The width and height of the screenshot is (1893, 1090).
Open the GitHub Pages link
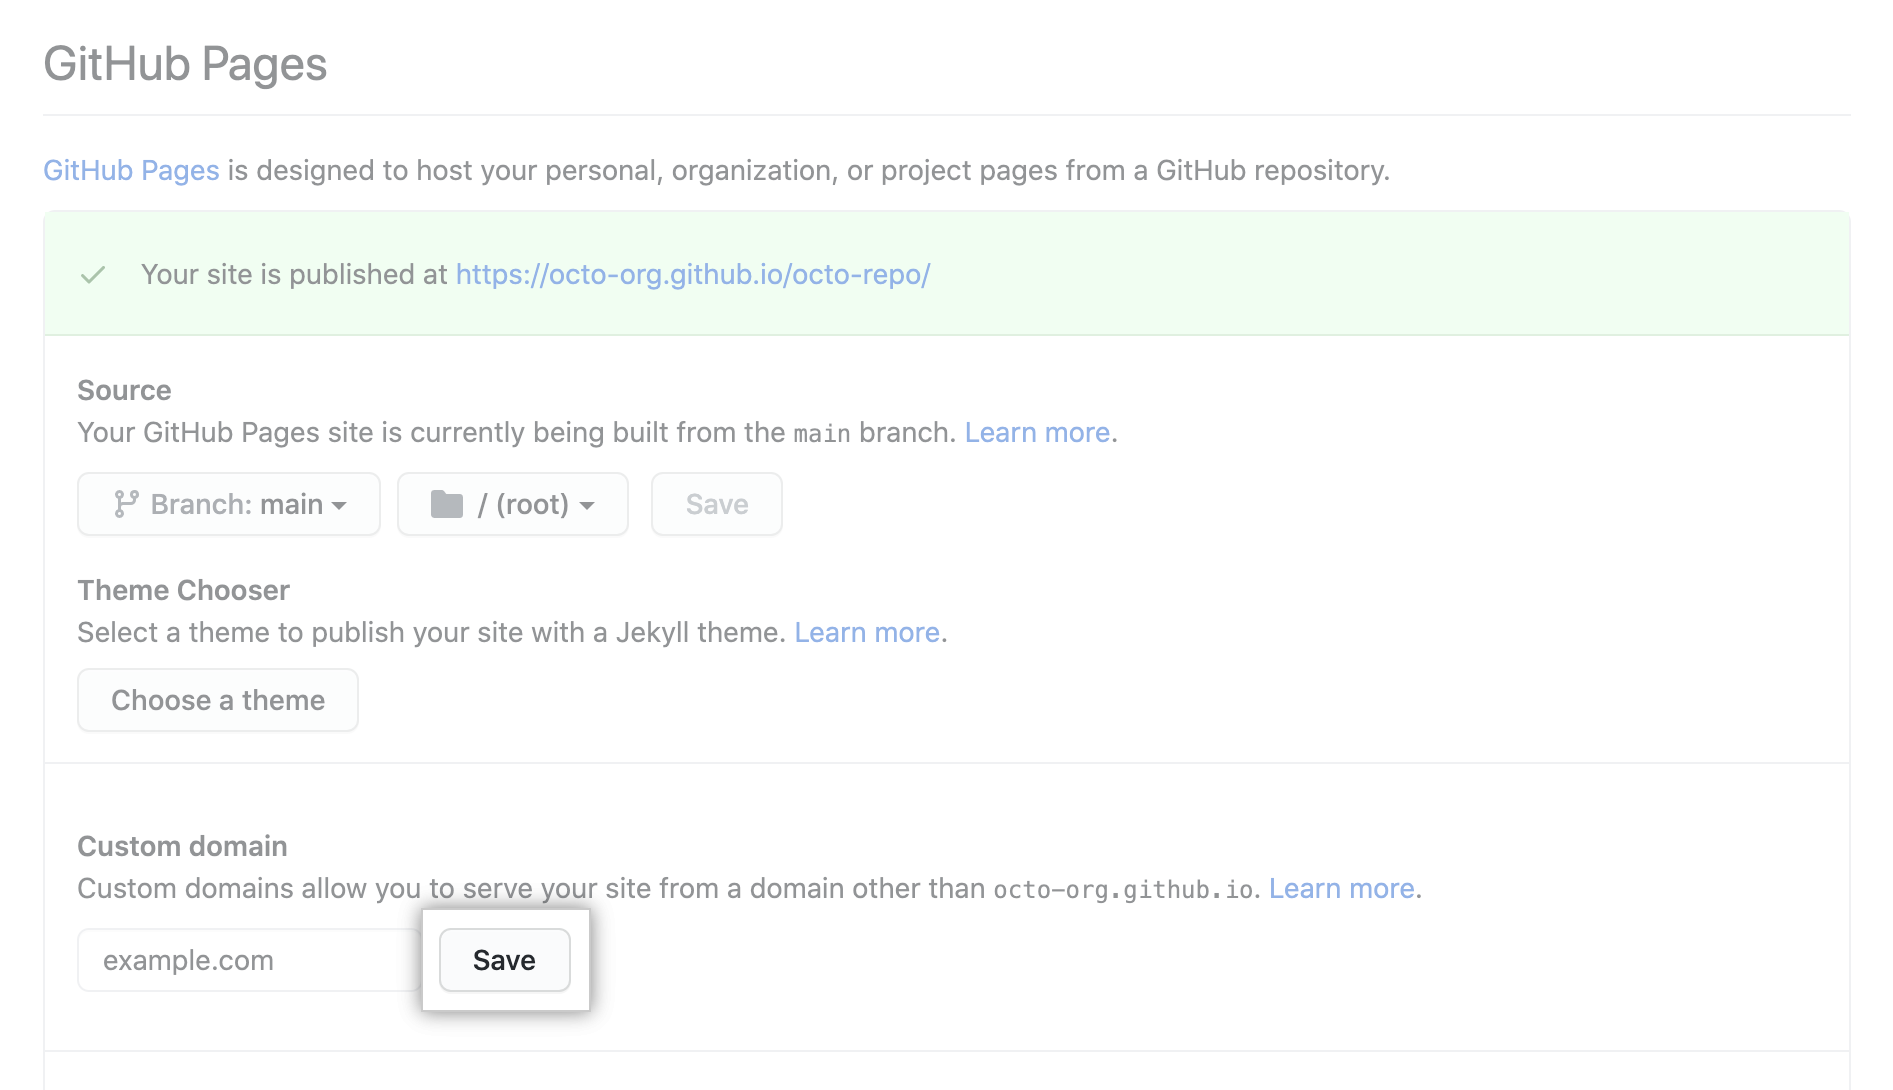click(x=130, y=170)
